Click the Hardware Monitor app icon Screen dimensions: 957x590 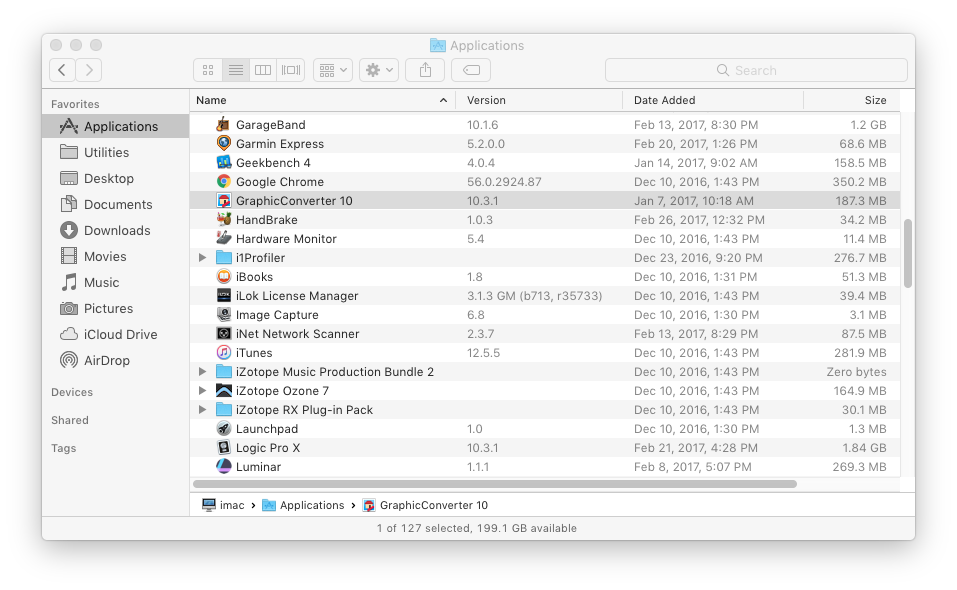coord(224,239)
